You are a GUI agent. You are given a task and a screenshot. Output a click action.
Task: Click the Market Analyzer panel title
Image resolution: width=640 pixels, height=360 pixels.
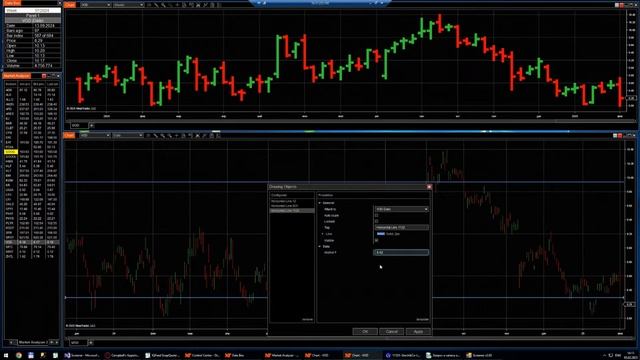coord(17,76)
